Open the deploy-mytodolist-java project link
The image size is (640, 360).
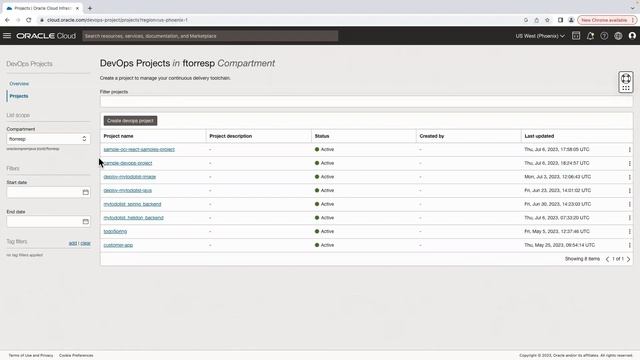point(128,190)
